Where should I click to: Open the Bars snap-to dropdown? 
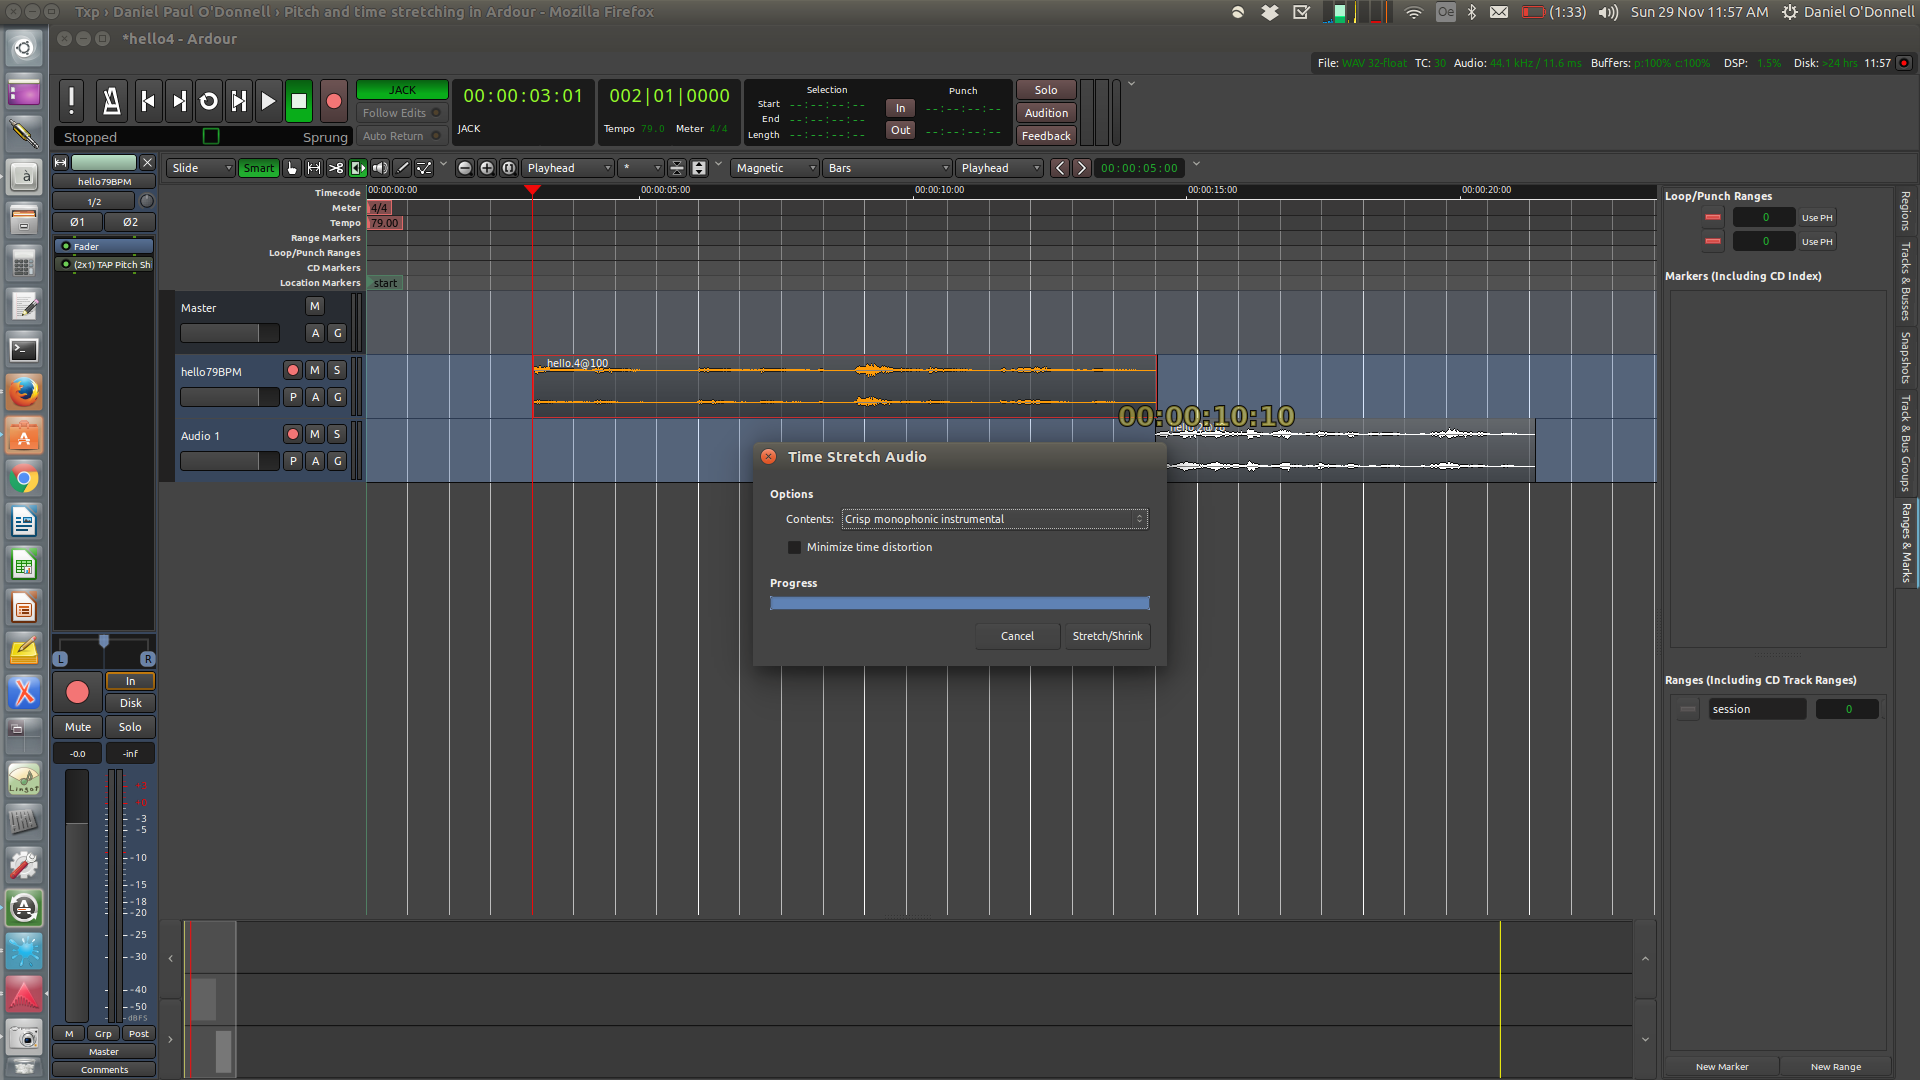(887, 168)
